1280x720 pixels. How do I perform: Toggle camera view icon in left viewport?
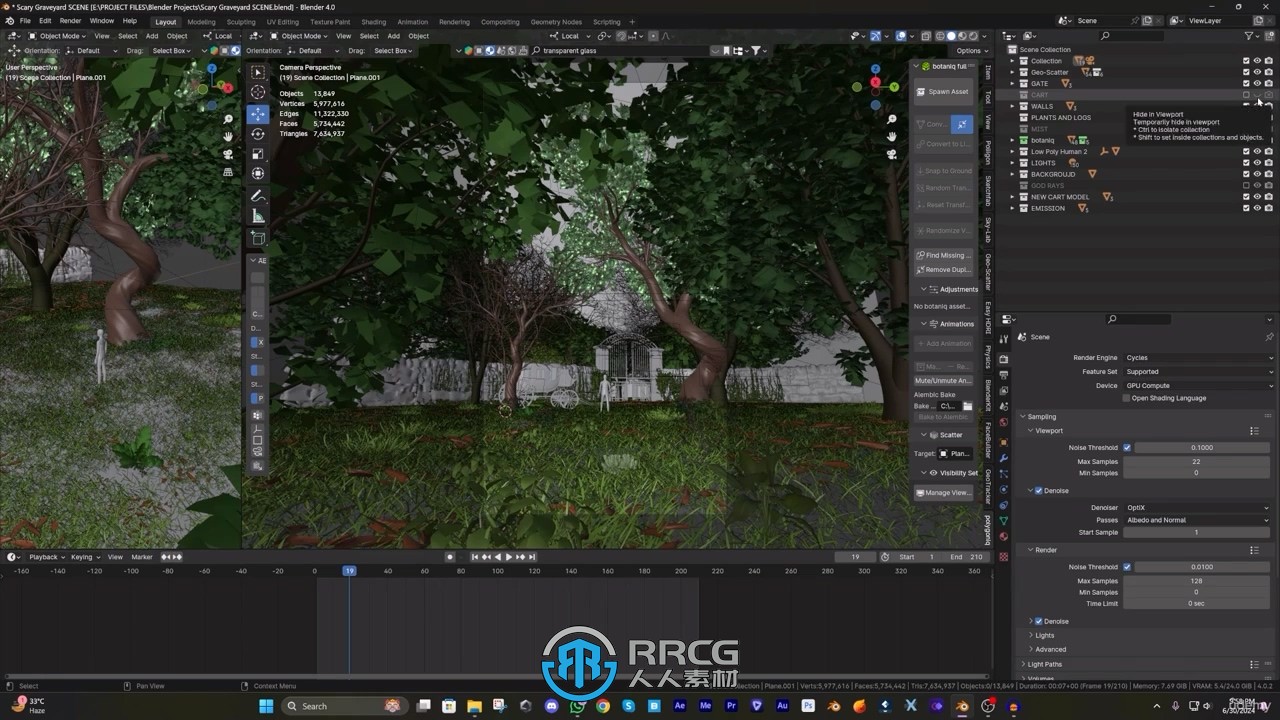[228, 154]
